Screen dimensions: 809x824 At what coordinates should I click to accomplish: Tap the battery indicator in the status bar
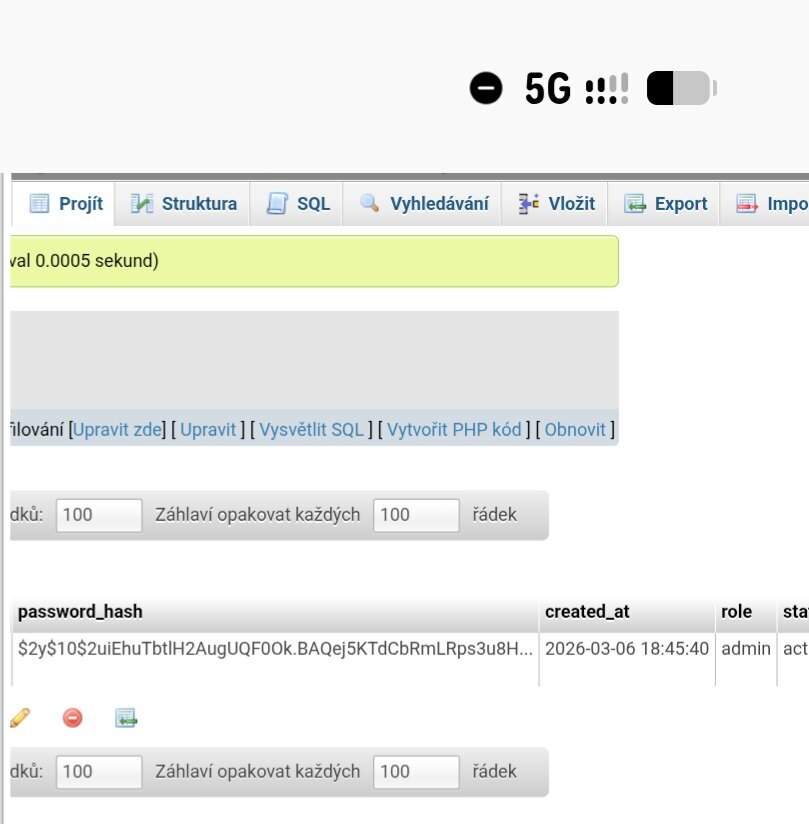681,89
